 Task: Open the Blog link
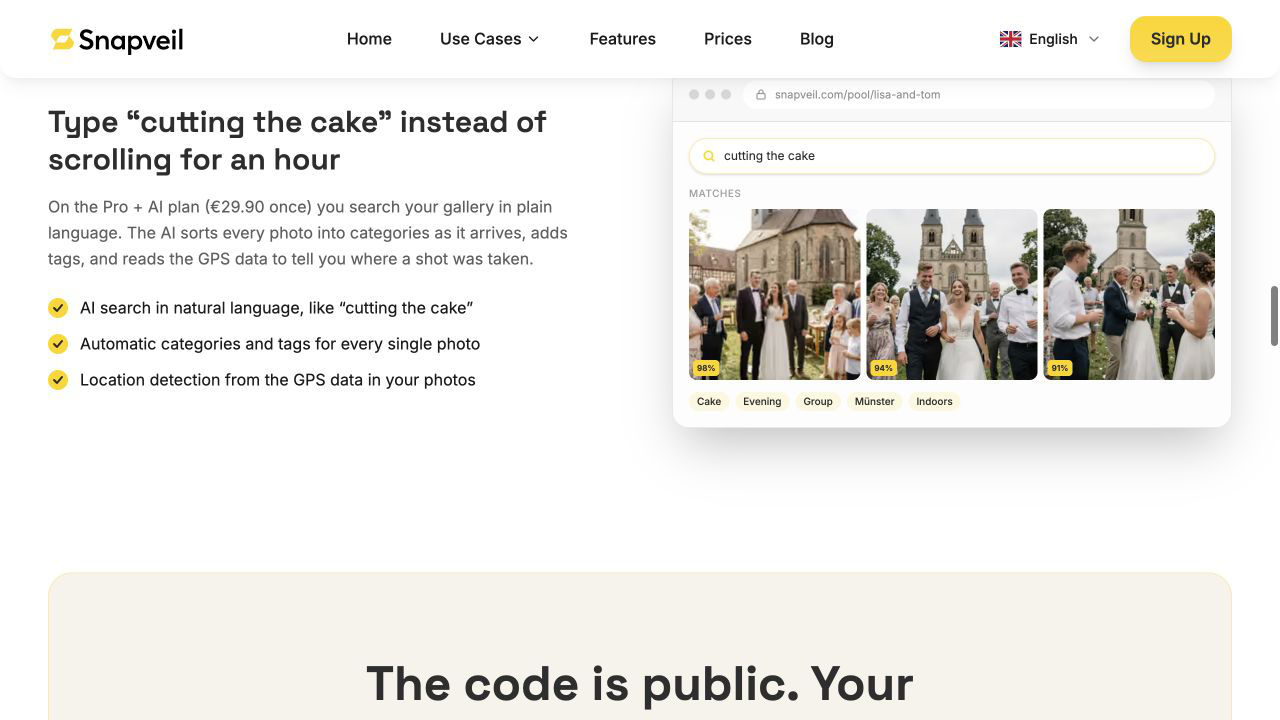[817, 39]
